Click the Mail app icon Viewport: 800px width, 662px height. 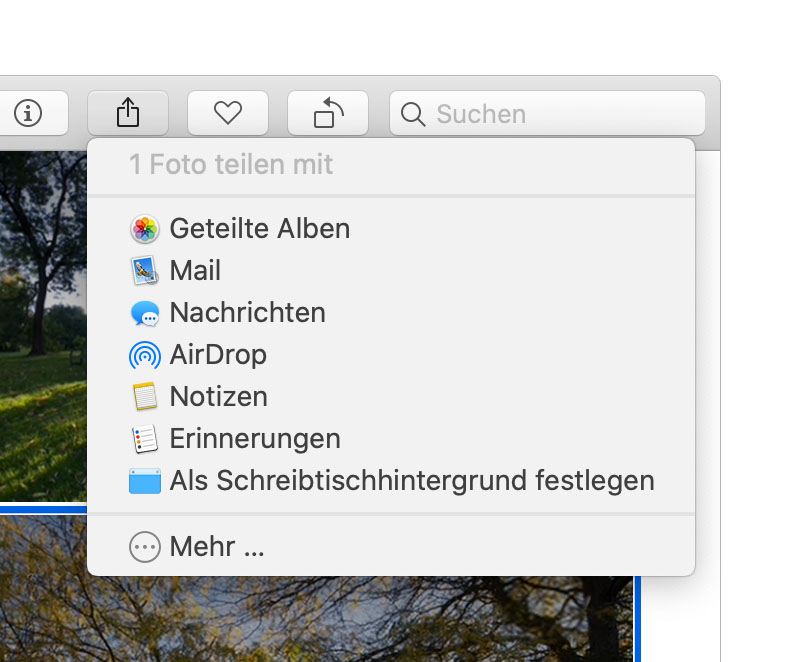tap(145, 271)
